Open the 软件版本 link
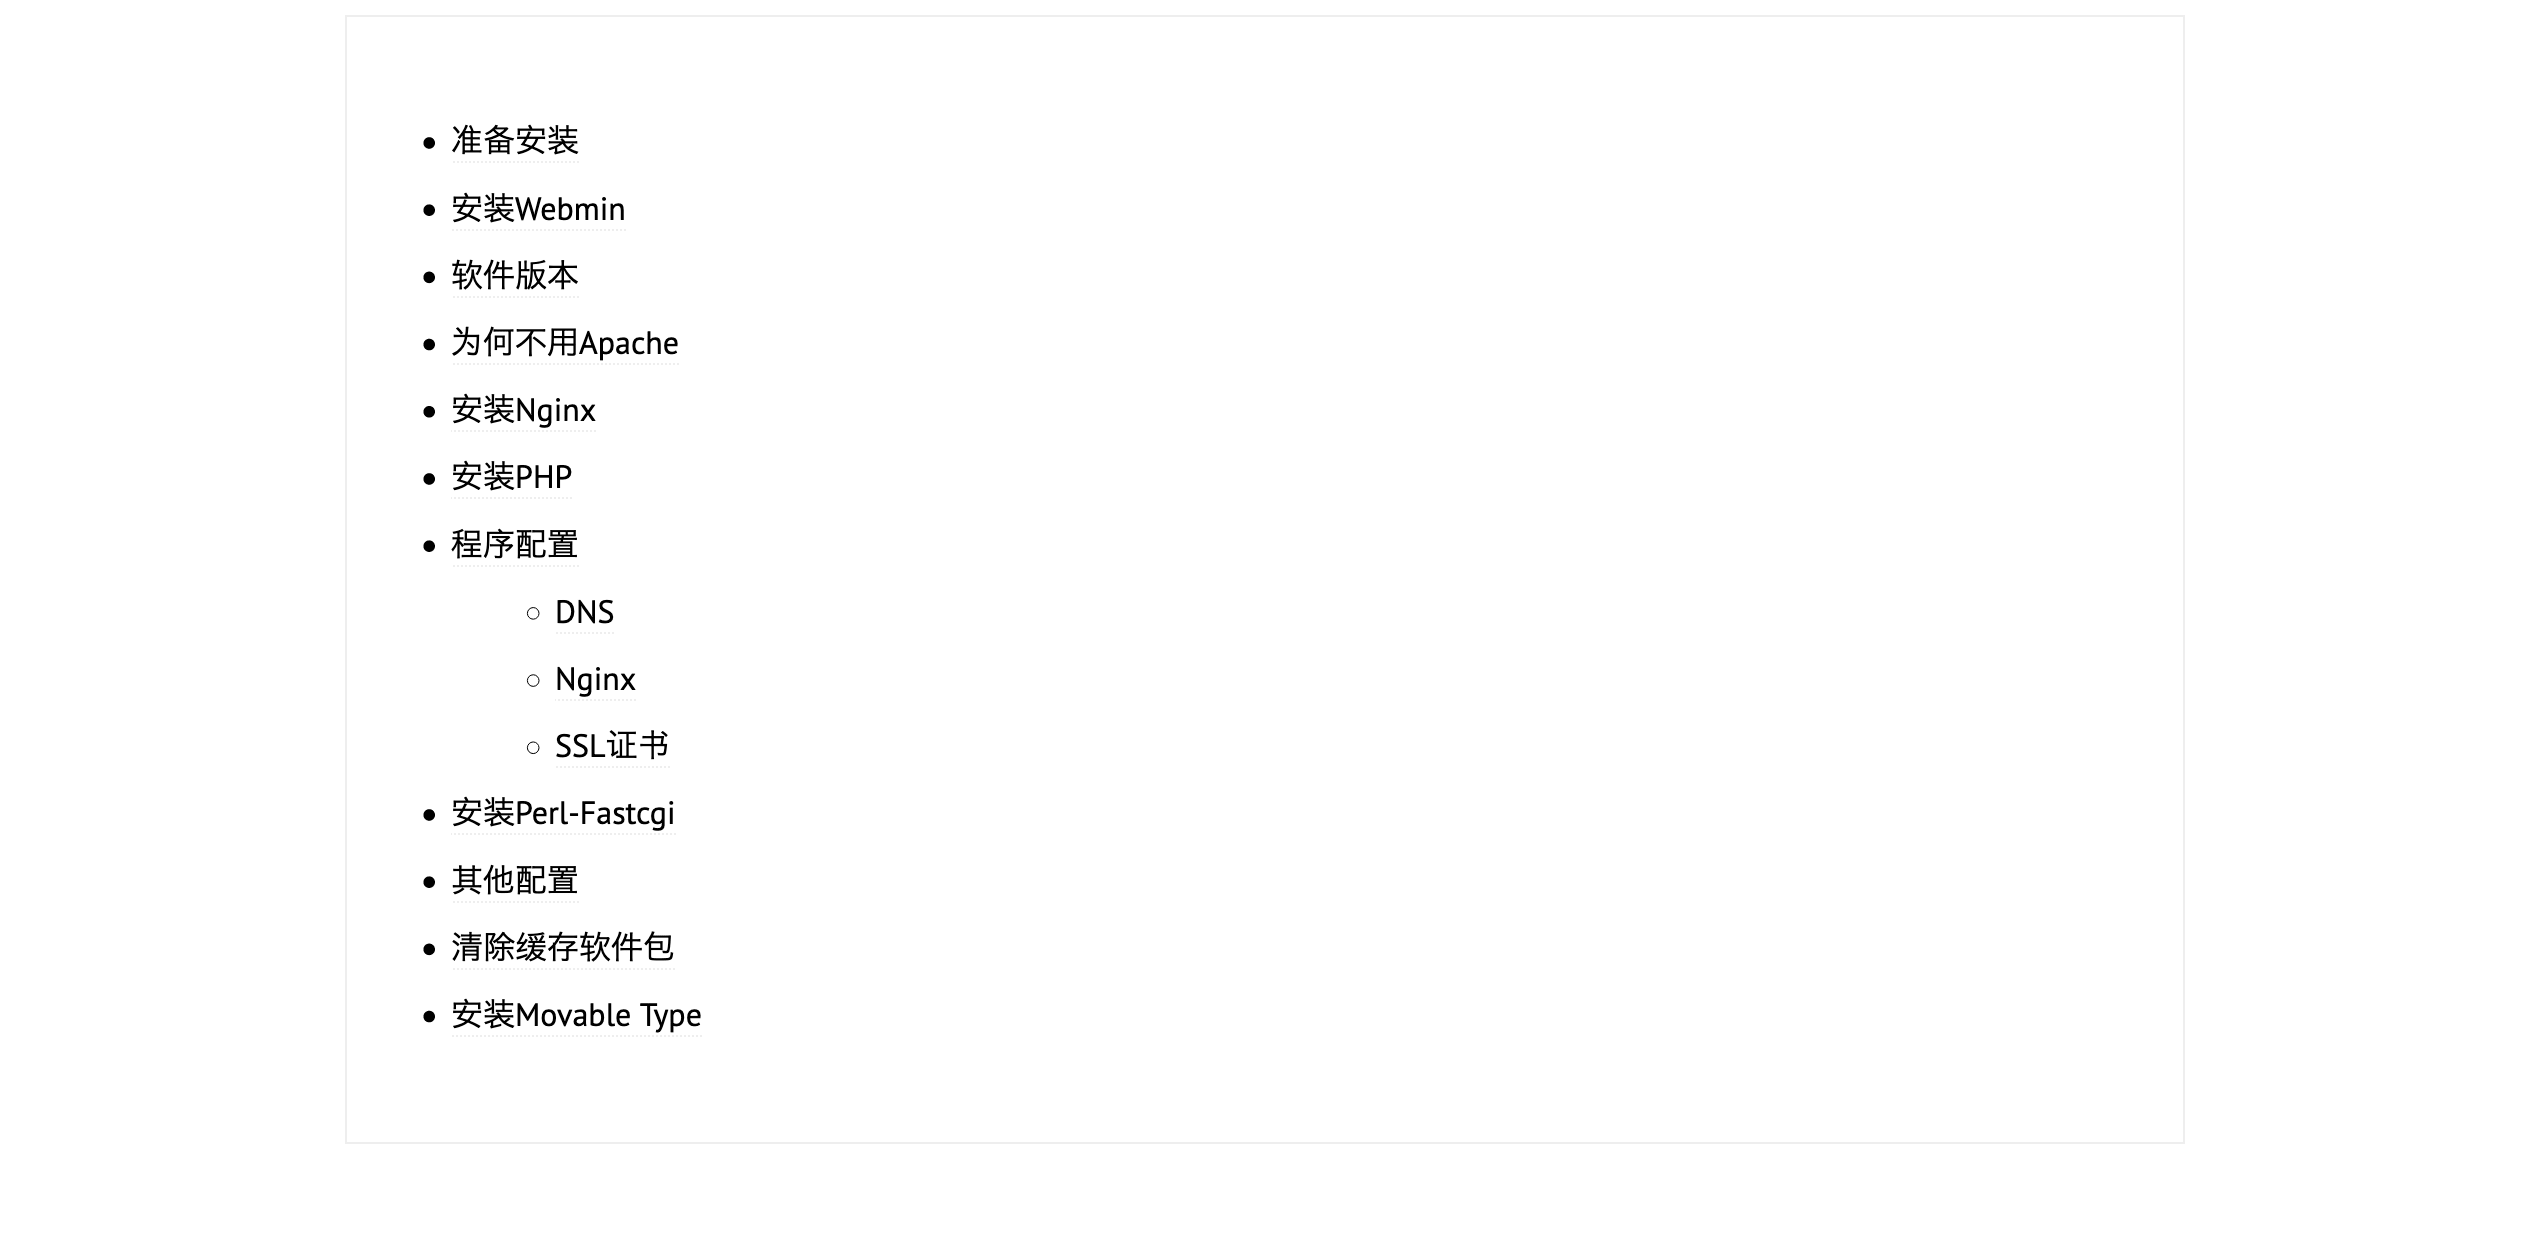The width and height of the screenshot is (2530, 1250). [515, 276]
